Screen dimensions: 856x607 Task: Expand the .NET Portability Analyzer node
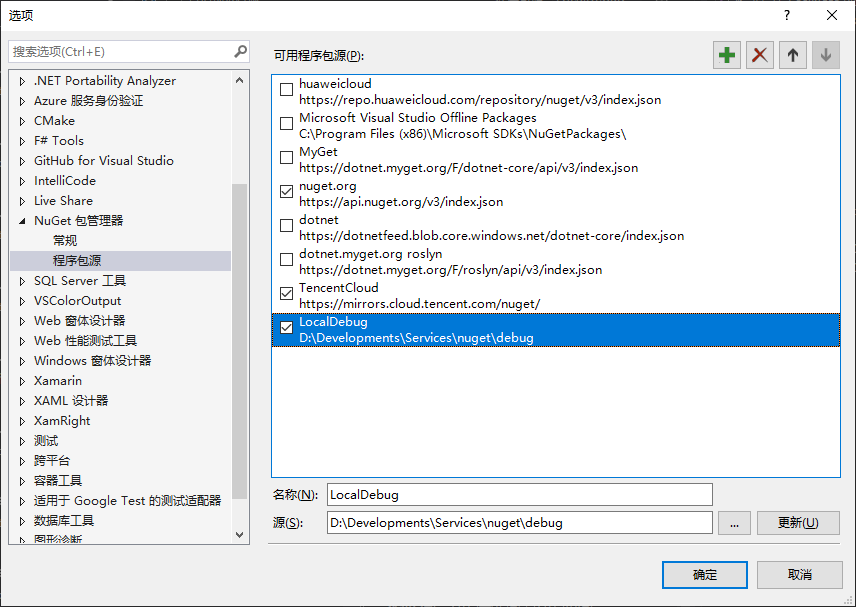pyautogui.click(x=22, y=81)
